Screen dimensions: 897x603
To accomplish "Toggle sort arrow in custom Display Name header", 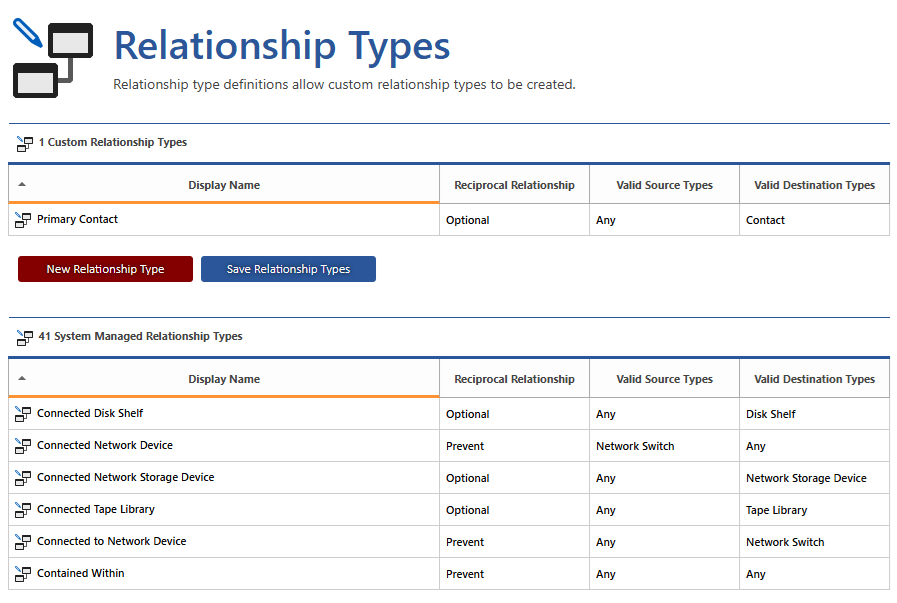I will coord(22,184).
